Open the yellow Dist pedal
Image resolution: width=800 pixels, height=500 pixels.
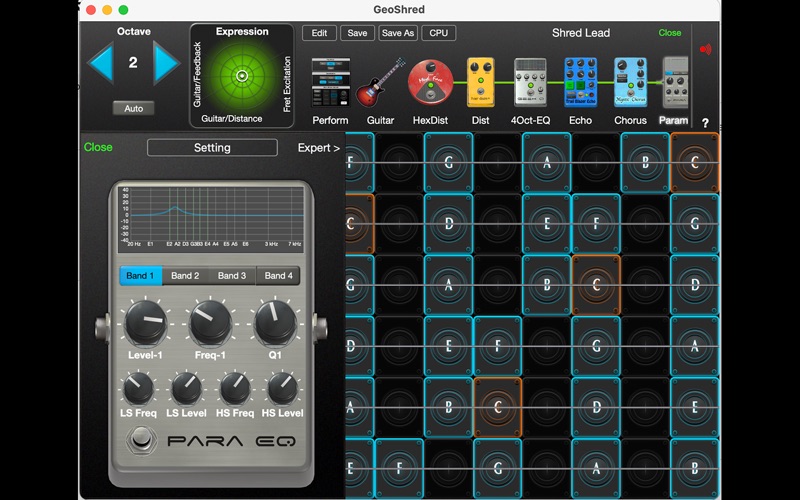pyautogui.click(x=481, y=82)
